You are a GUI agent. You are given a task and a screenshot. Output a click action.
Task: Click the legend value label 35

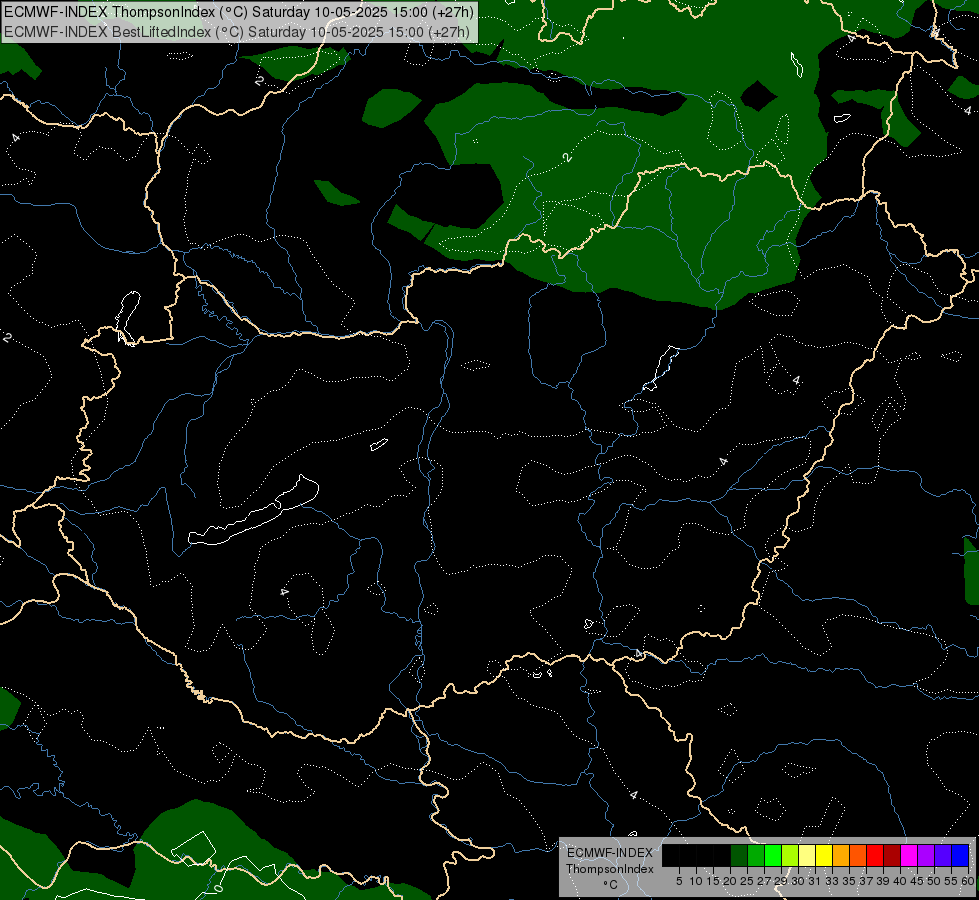(x=849, y=881)
